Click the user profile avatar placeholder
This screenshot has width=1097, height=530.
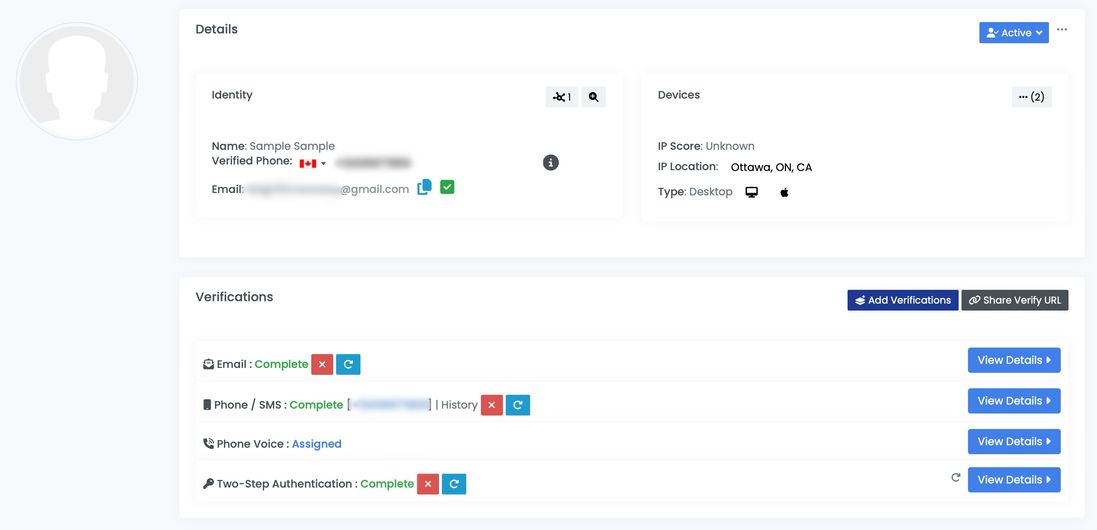coord(77,81)
